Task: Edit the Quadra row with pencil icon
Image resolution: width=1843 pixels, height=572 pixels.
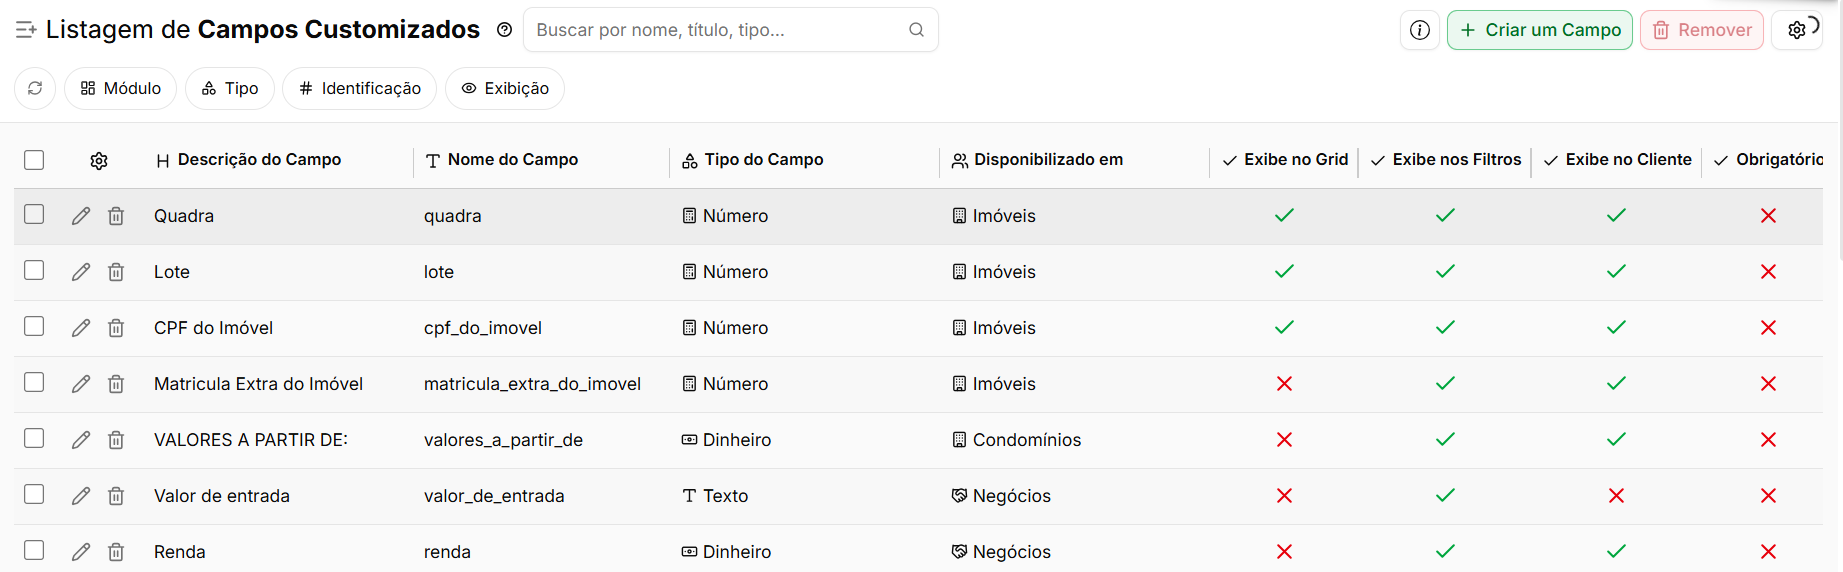Action: (x=81, y=216)
